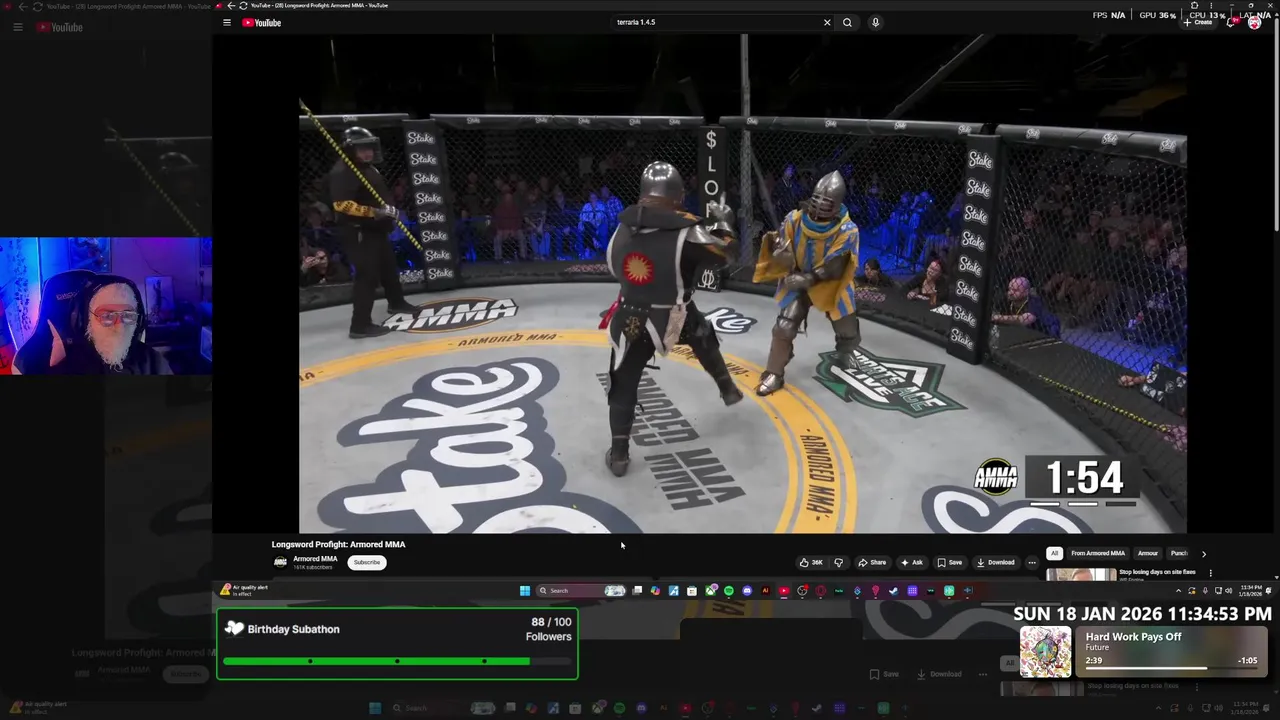The height and width of the screenshot is (720, 1280).
Task: Open the Armored MMA channel name link
Action: [315, 559]
